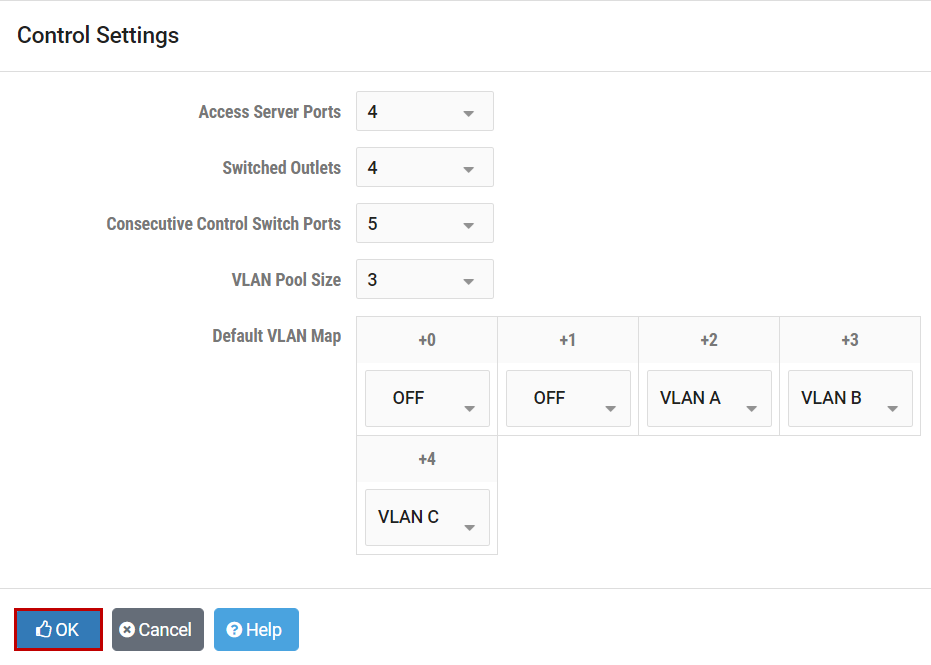Change the +0 VLAN map from OFF

point(427,398)
